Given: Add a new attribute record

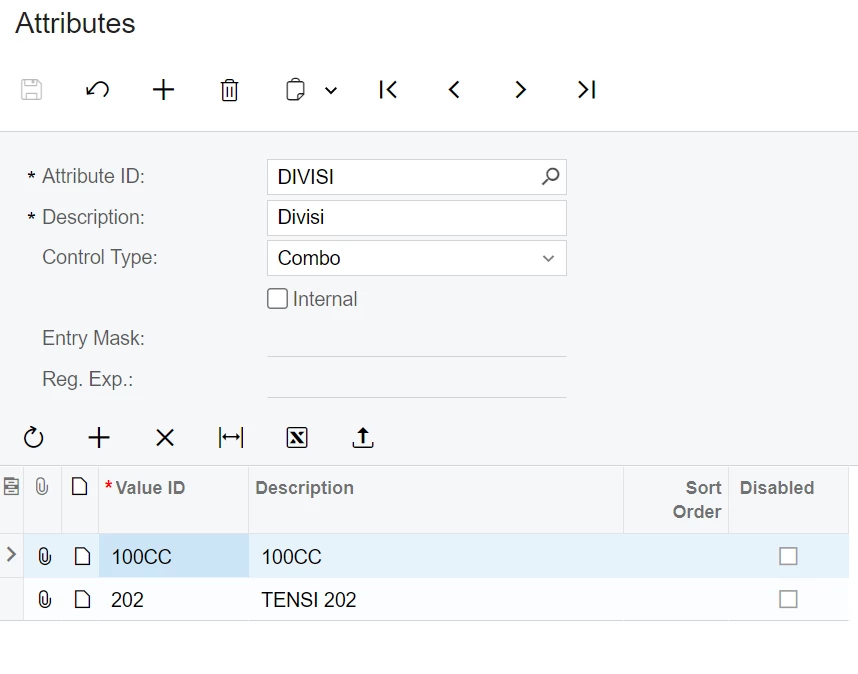Looking at the screenshot, I should [x=163, y=90].
